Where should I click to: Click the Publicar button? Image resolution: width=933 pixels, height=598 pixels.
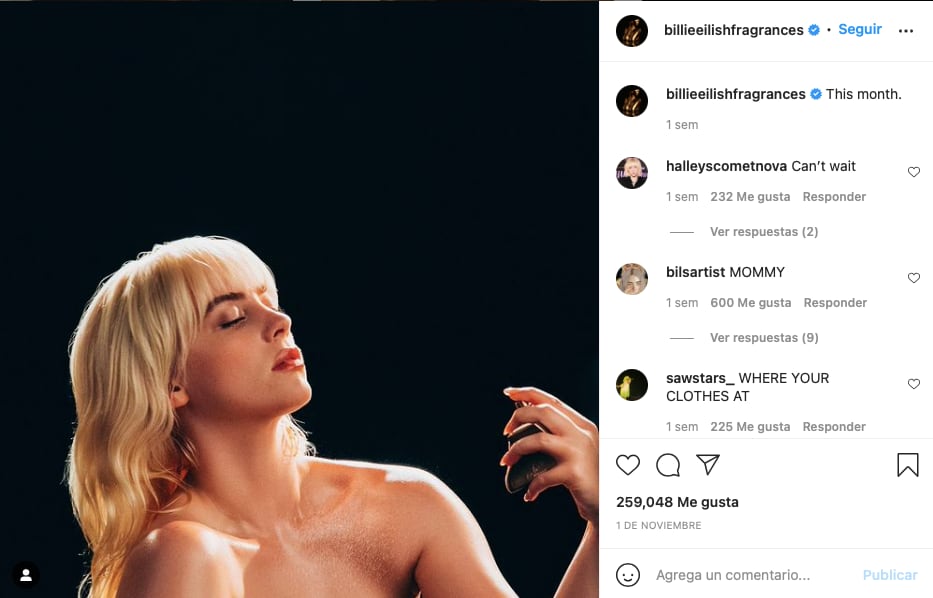[889, 575]
